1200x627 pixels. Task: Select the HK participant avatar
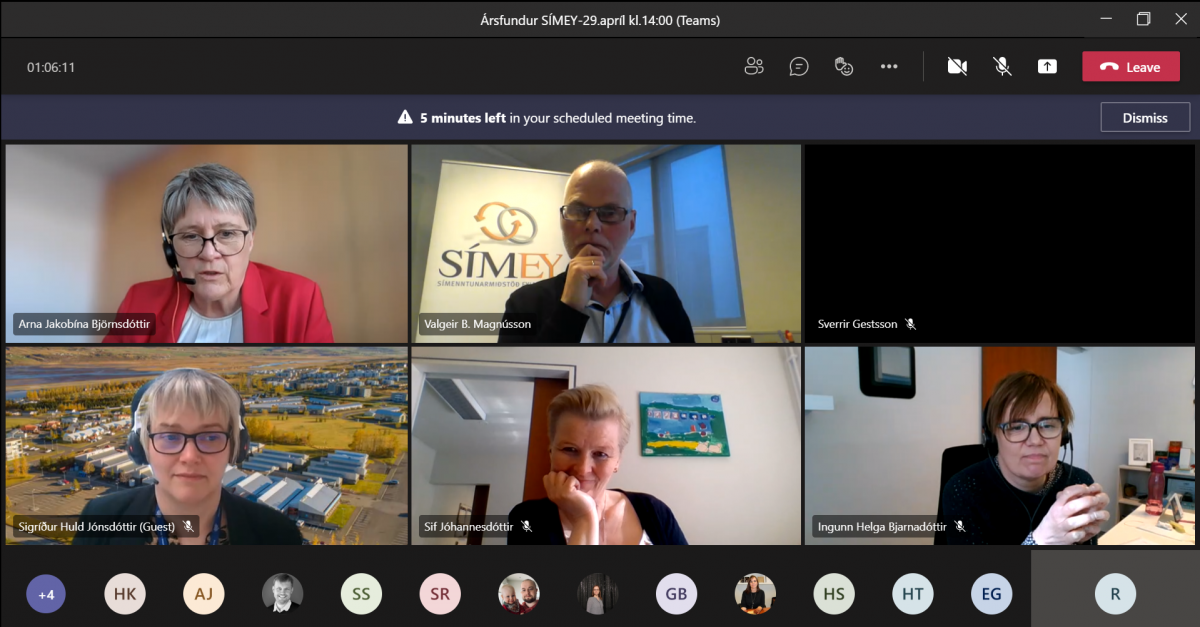pos(125,594)
